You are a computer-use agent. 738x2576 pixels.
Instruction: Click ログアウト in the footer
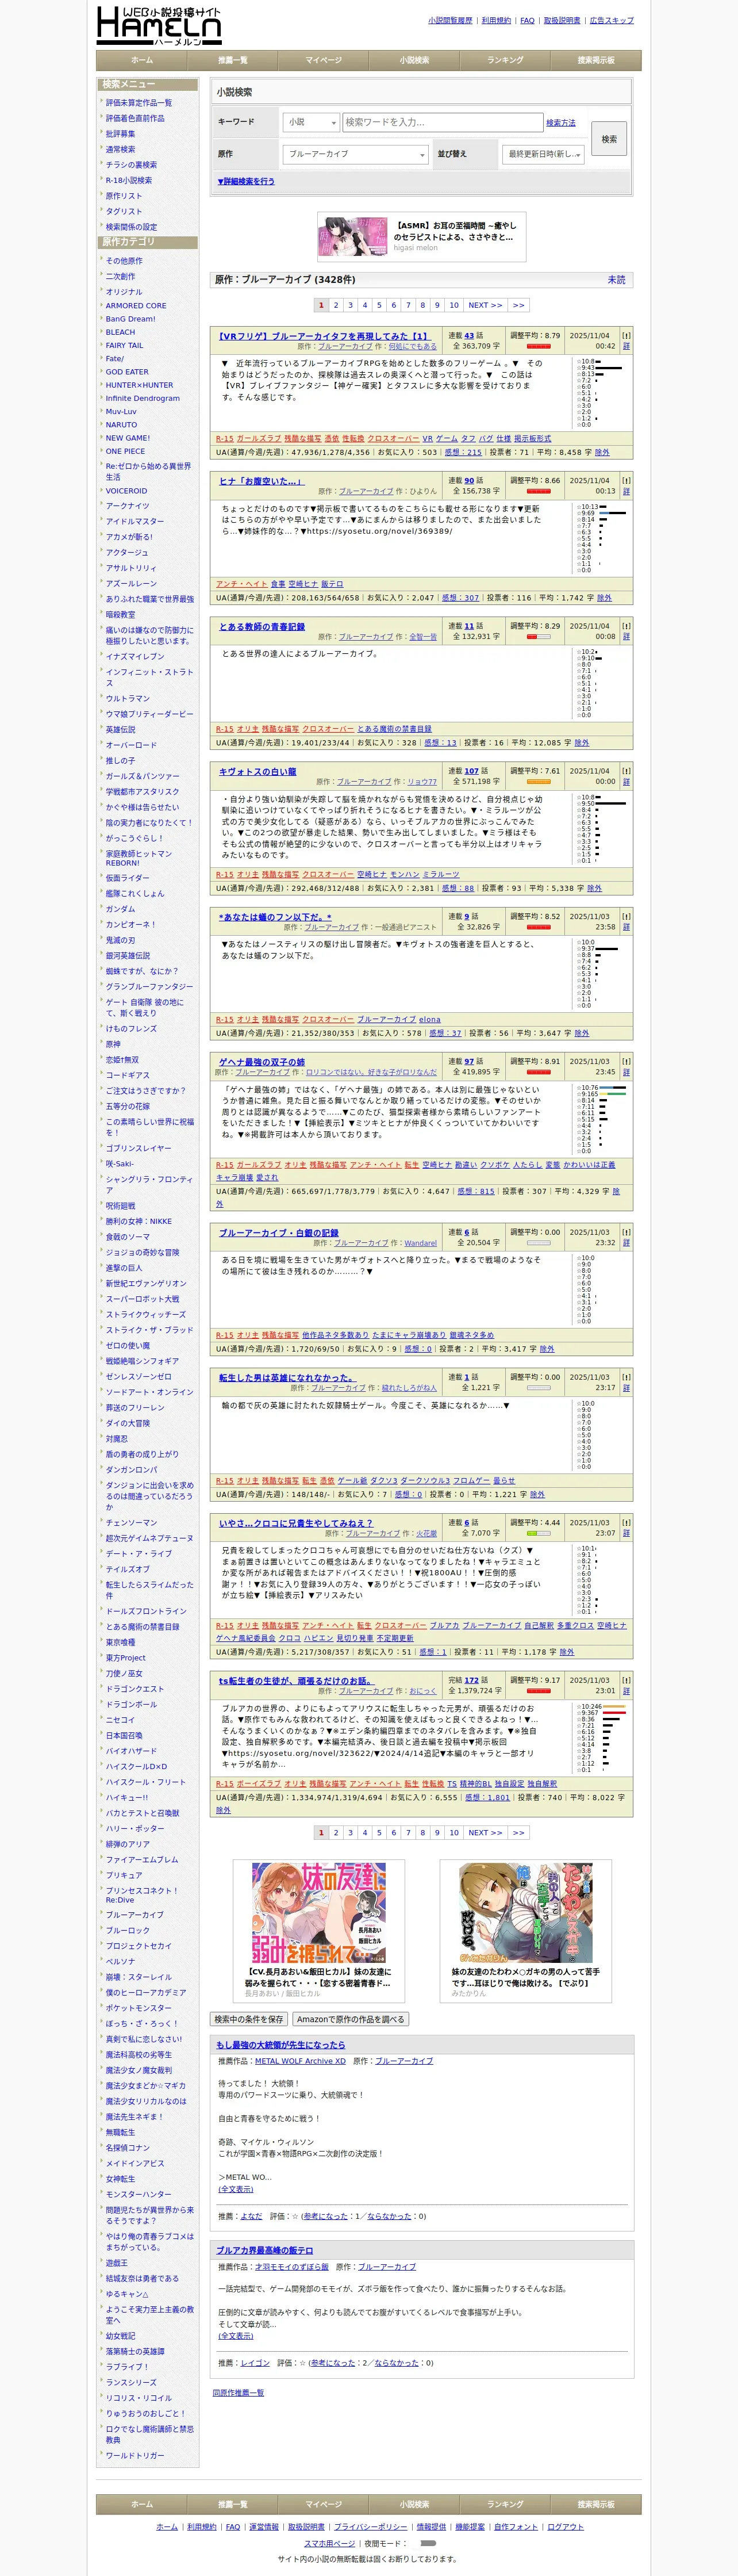[565, 2527]
